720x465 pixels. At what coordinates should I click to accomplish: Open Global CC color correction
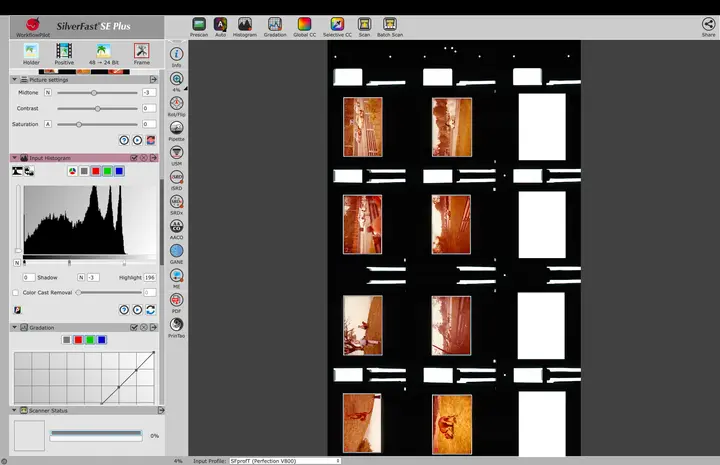pos(304,27)
